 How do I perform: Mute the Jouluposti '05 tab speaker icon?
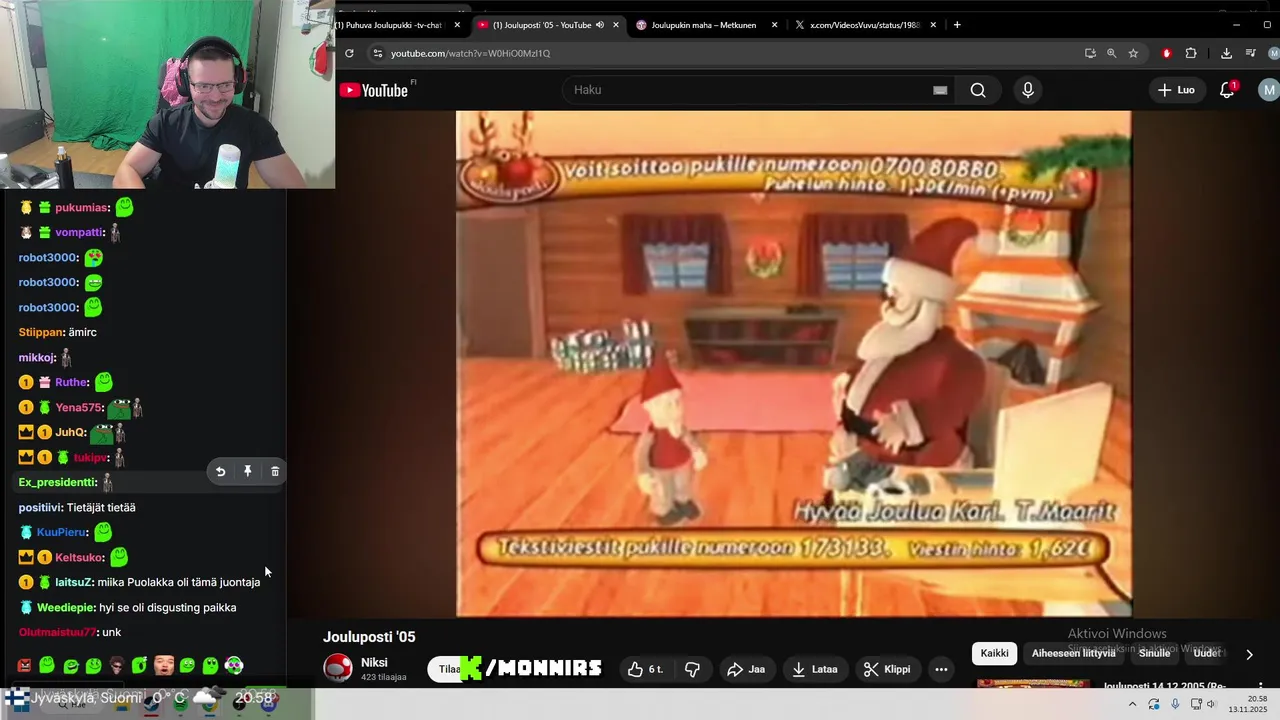[600, 25]
